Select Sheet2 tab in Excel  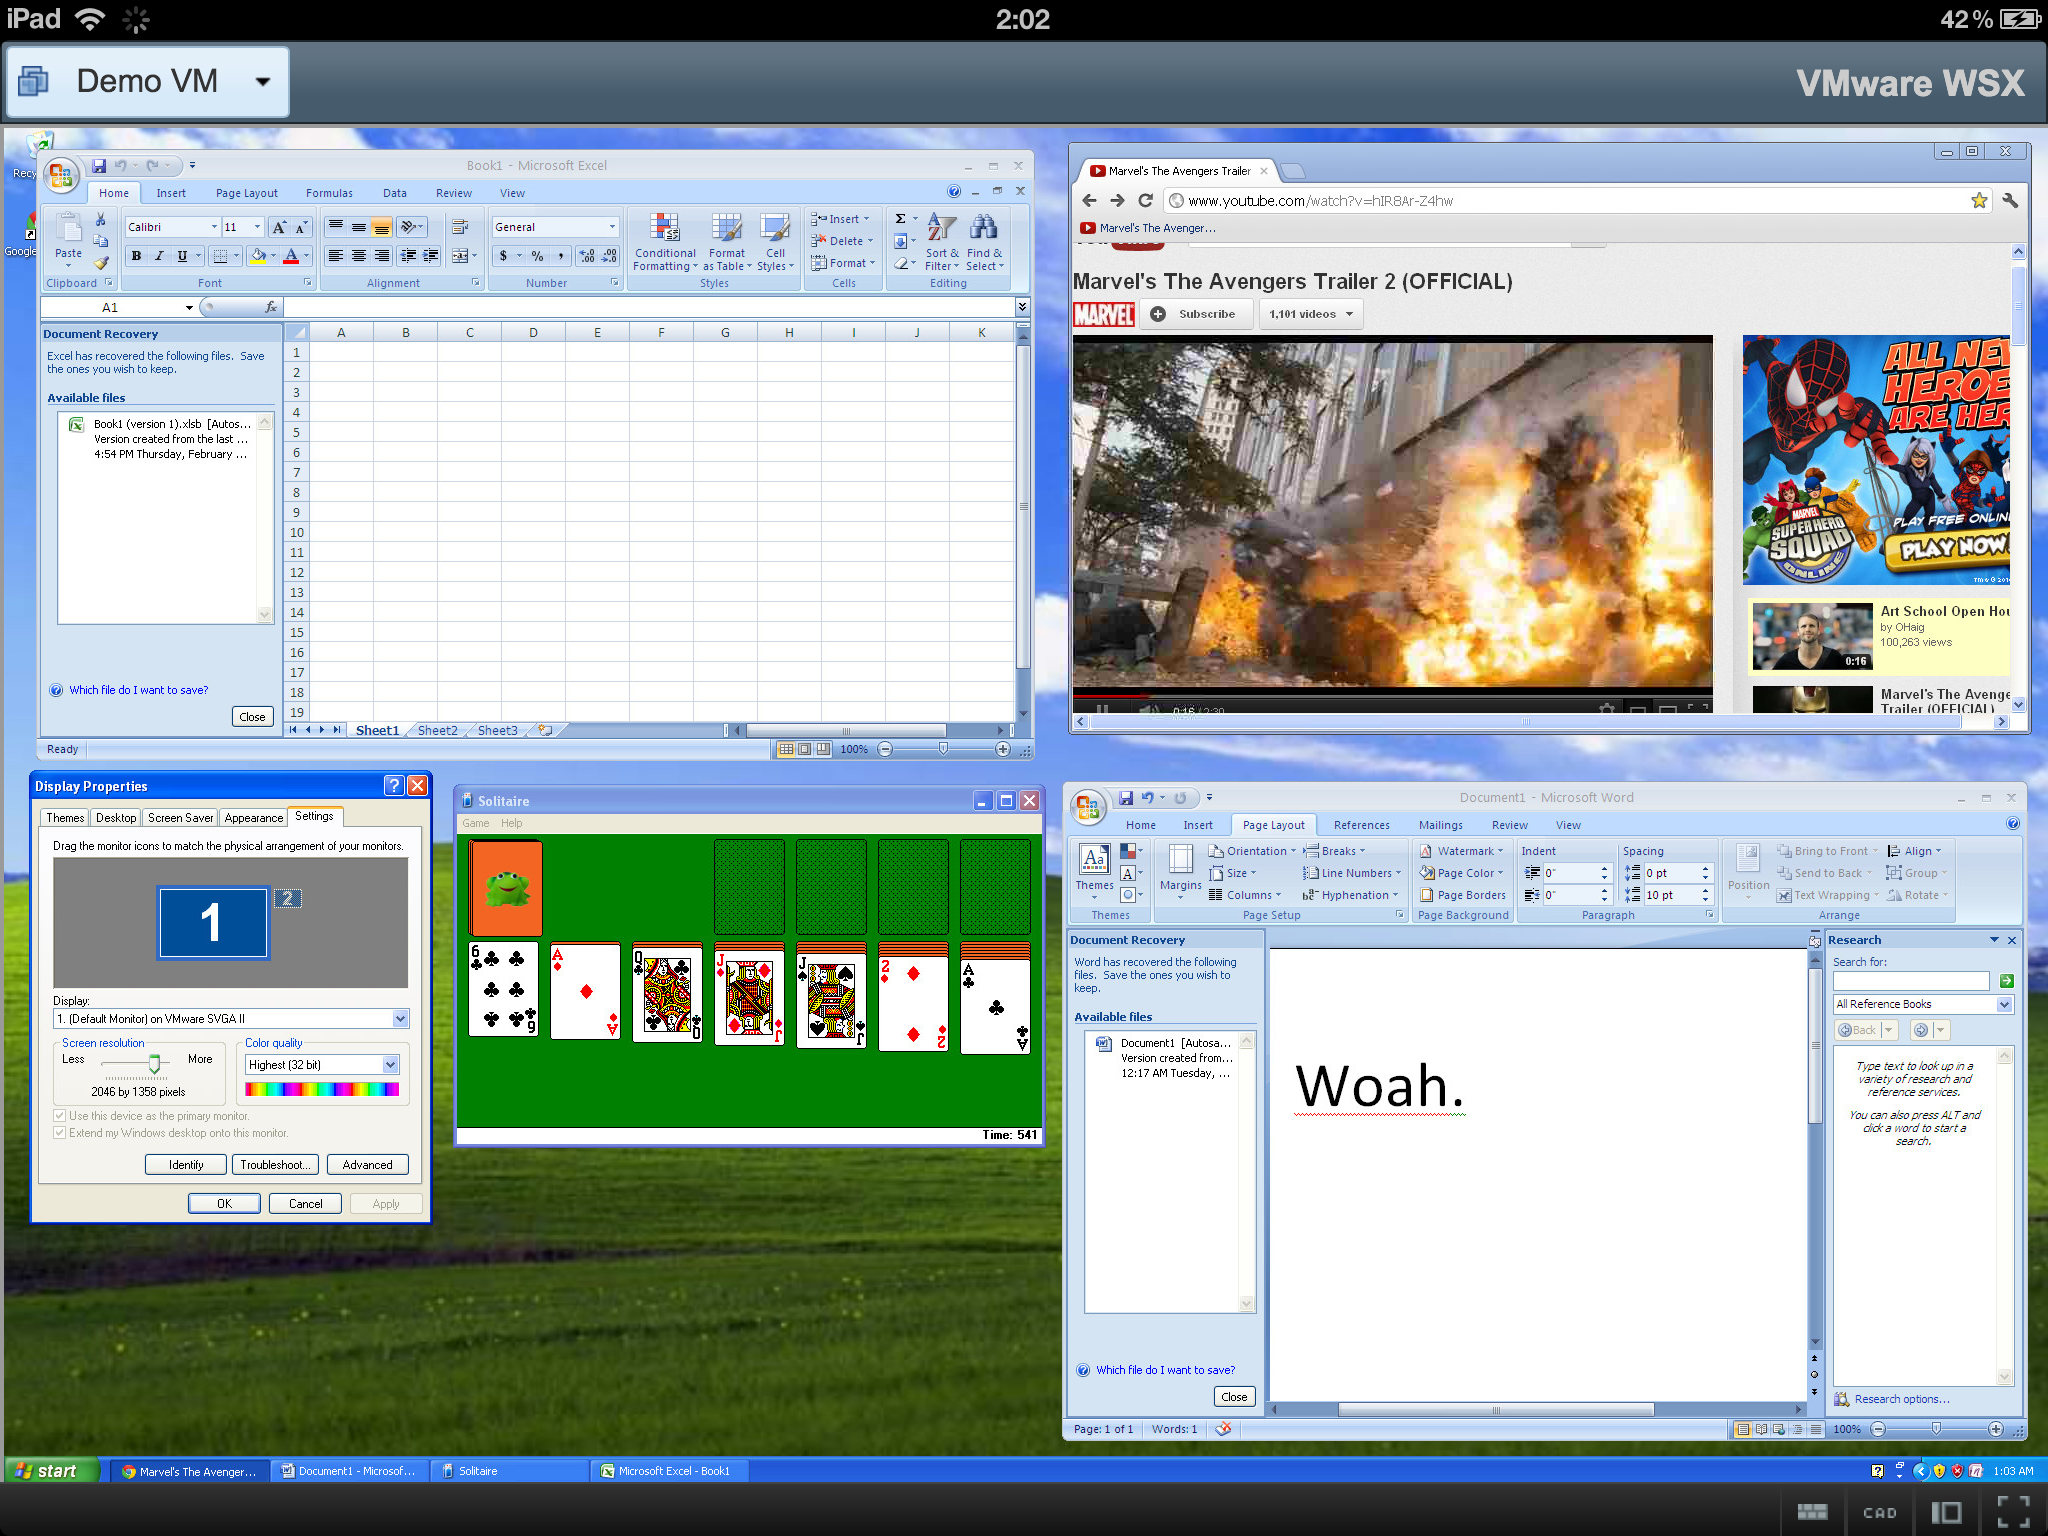pos(437,730)
